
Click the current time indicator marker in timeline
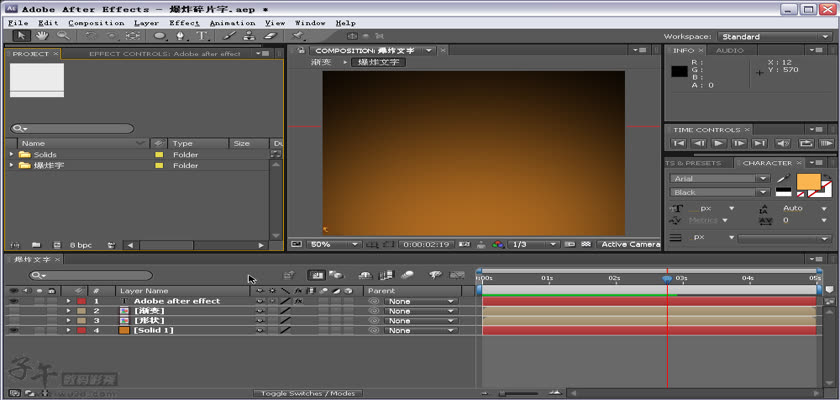tap(667, 278)
